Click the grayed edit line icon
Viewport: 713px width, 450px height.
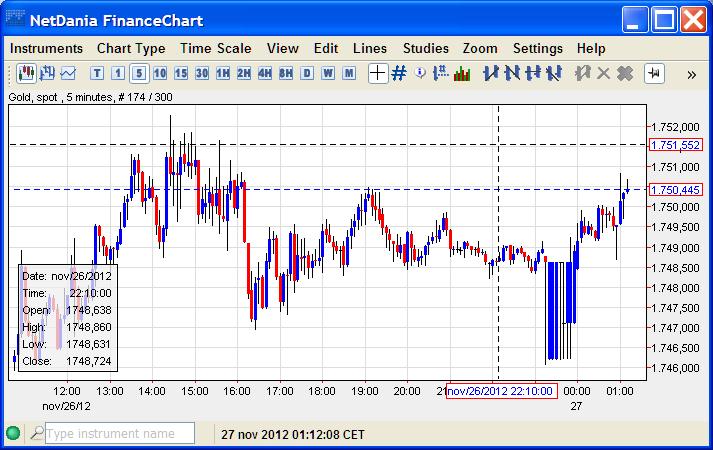coord(582,73)
